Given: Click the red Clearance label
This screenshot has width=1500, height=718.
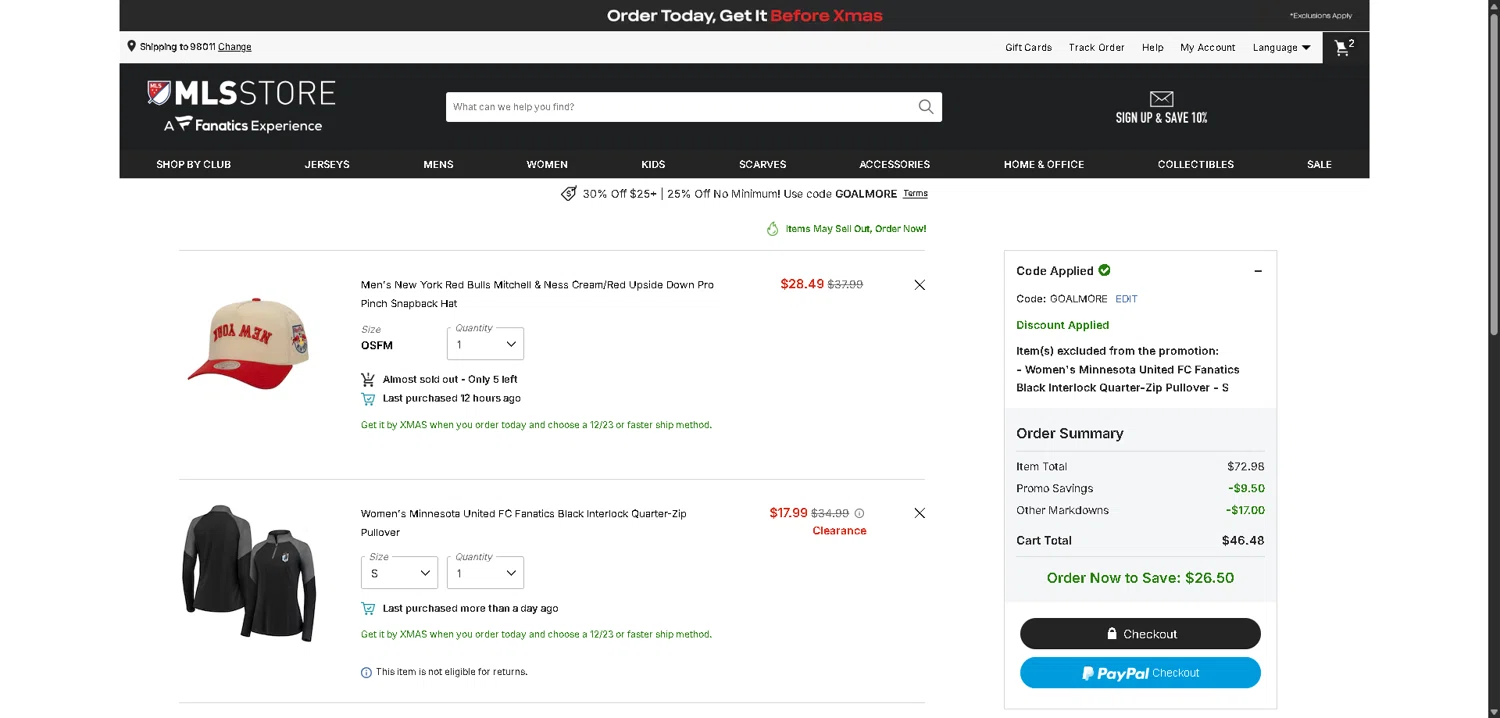Looking at the screenshot, I should click(839, 531).
